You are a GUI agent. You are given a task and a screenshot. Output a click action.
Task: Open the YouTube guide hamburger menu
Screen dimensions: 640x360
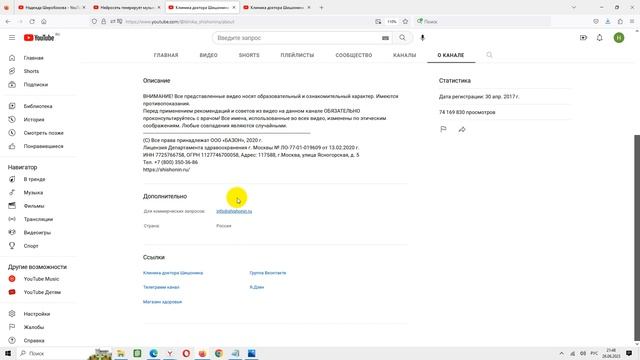pos(12,38)
